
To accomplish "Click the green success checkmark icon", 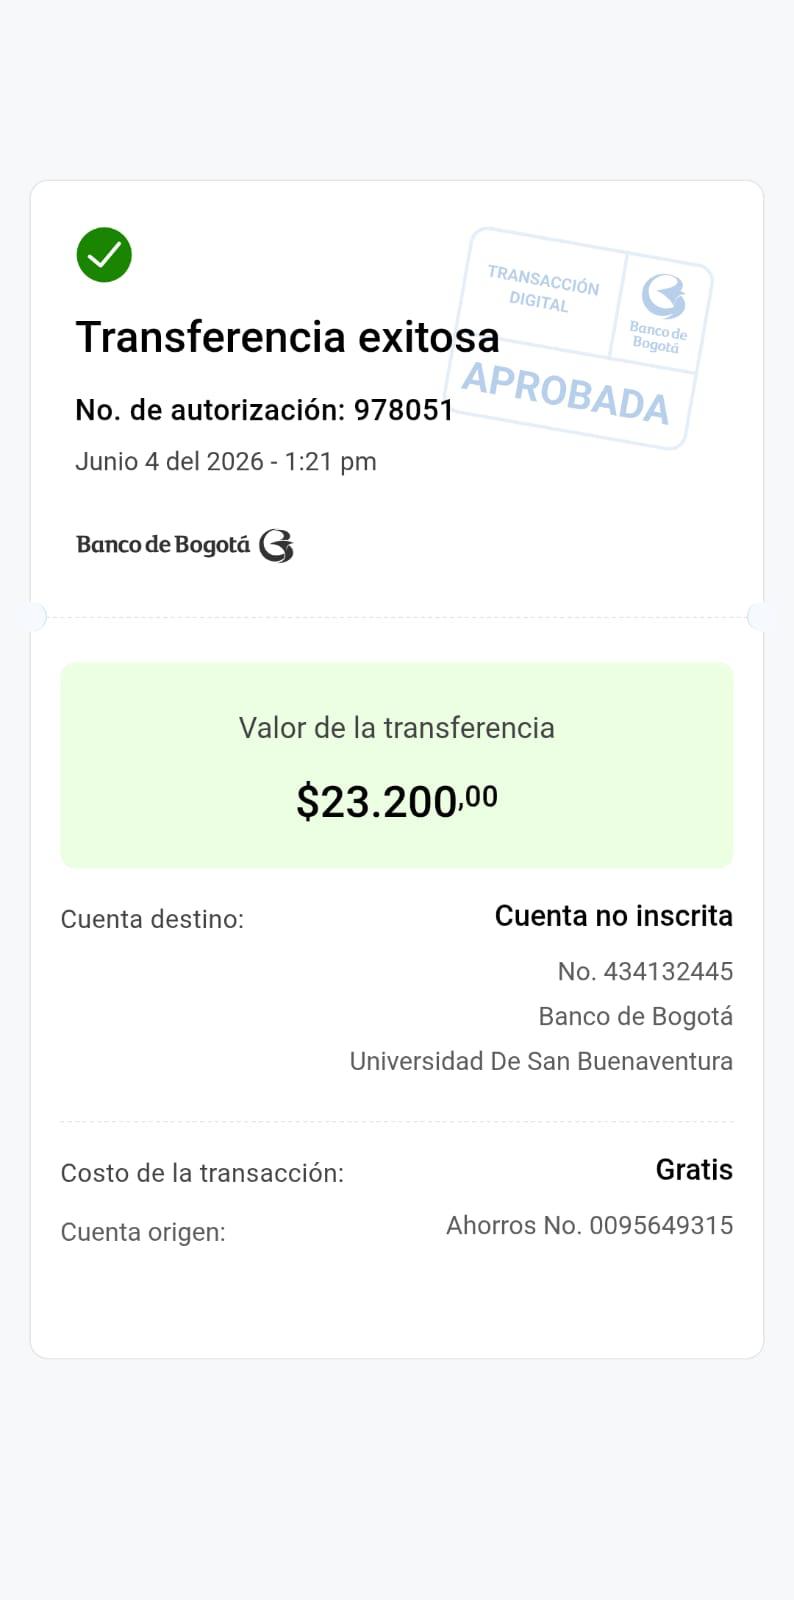I will pyautogui.click(x=104, y=255).
